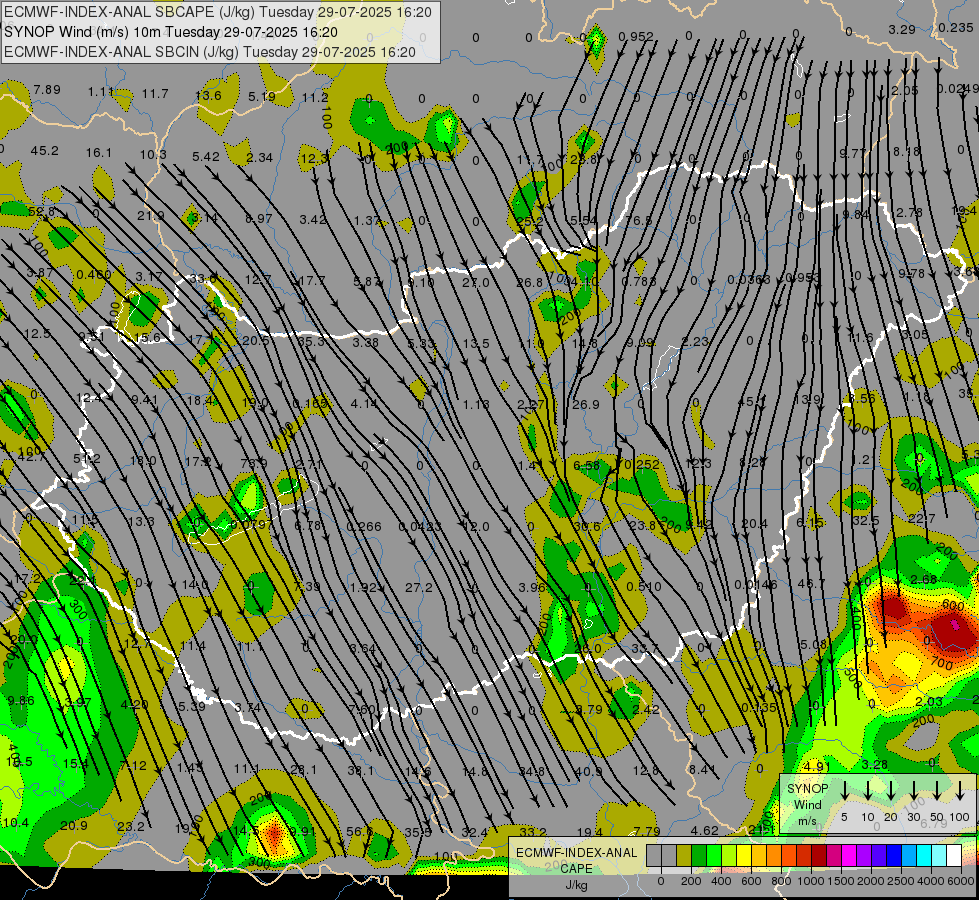This screenshot has width=979, height=900.
Task: Select the dark red CAPE legend swatch
Action: pos(819,856)
